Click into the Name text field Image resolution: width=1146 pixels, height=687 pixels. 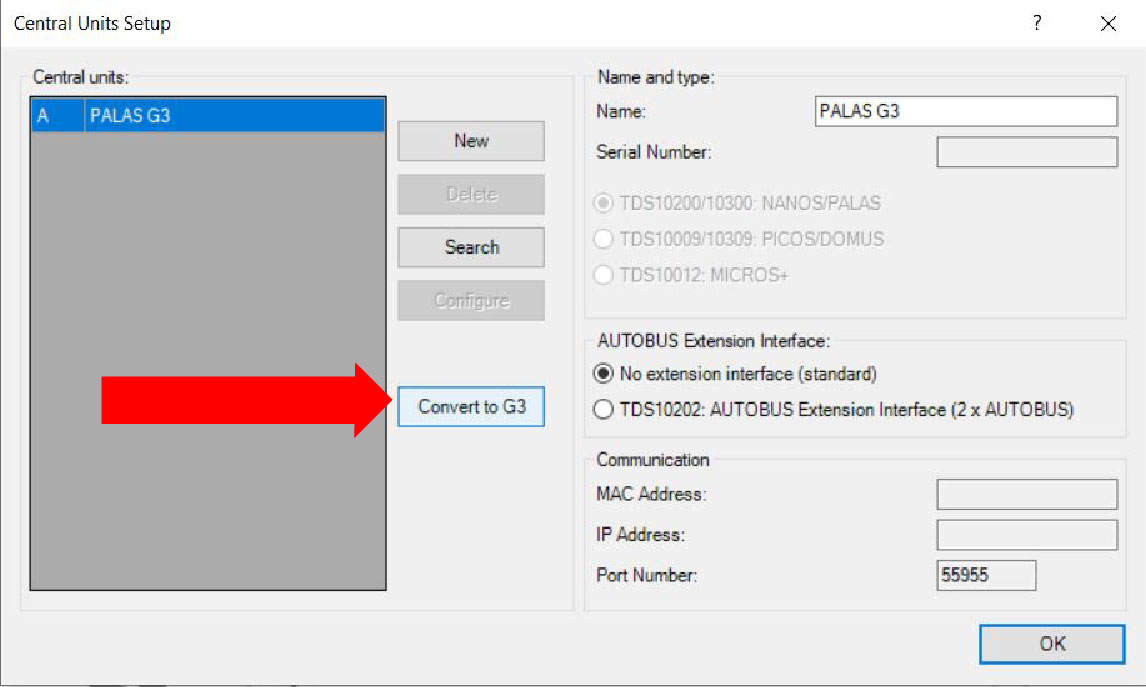coord(966,111)
